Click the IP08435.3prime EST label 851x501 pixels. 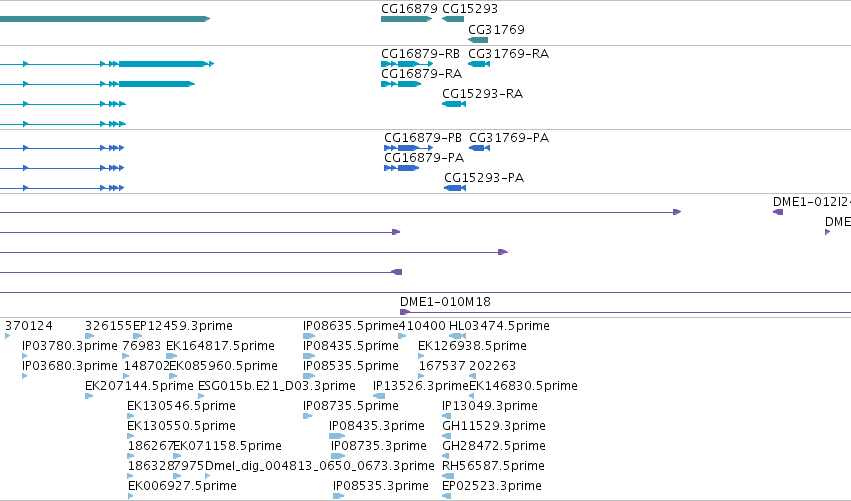pos(377,426)
